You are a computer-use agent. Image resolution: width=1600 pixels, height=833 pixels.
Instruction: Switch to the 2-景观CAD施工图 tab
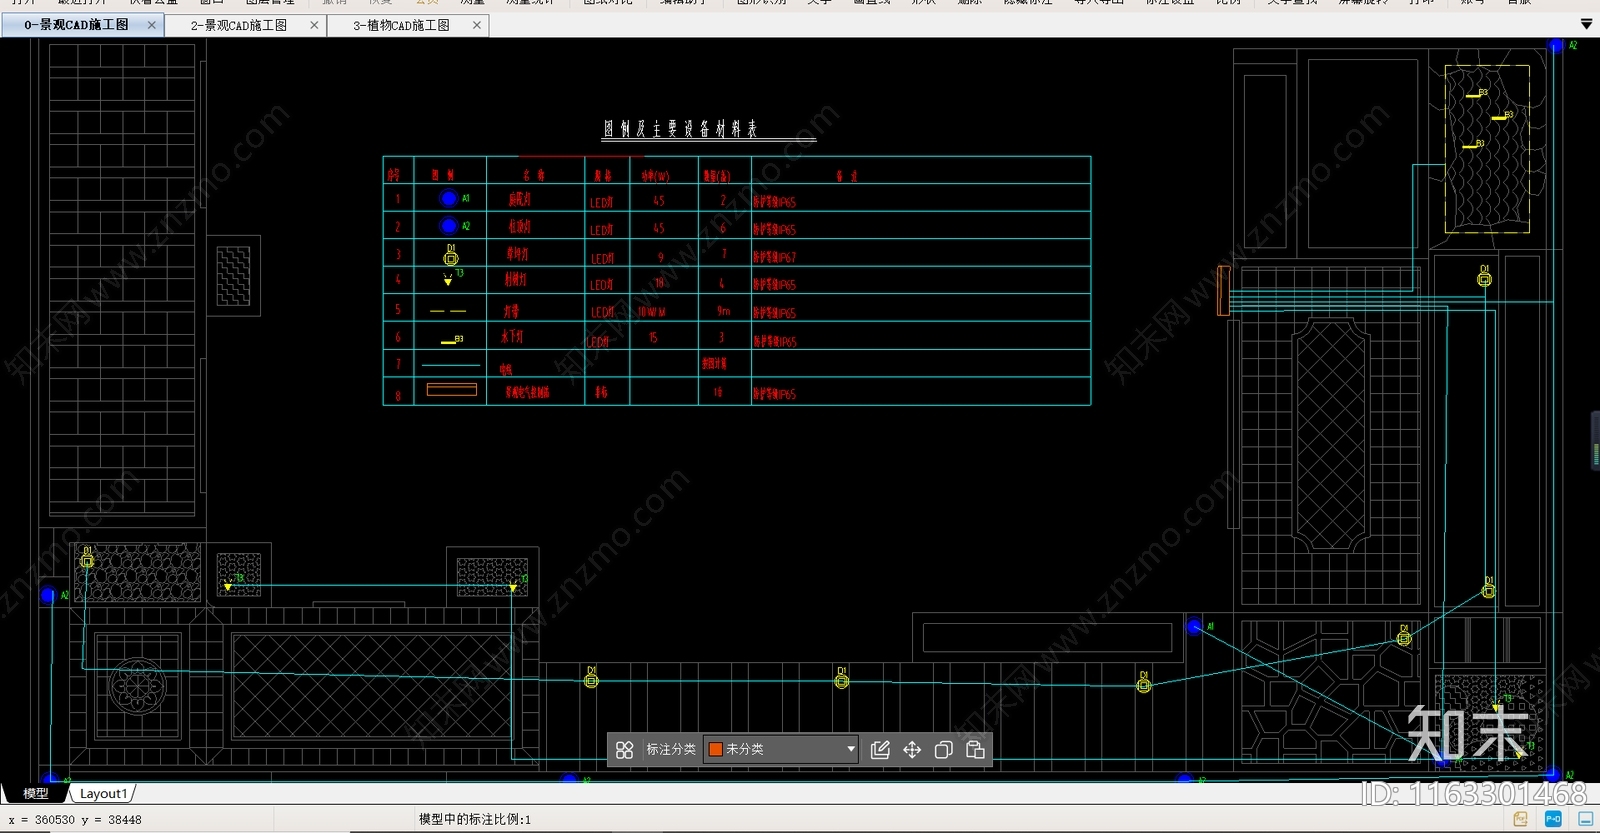coord(245,25)
